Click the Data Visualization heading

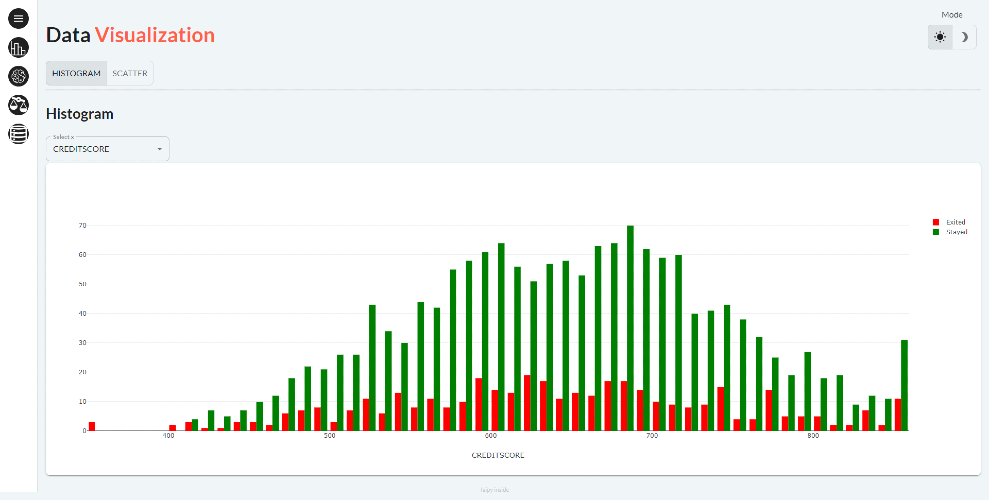[x=131, y=35]
